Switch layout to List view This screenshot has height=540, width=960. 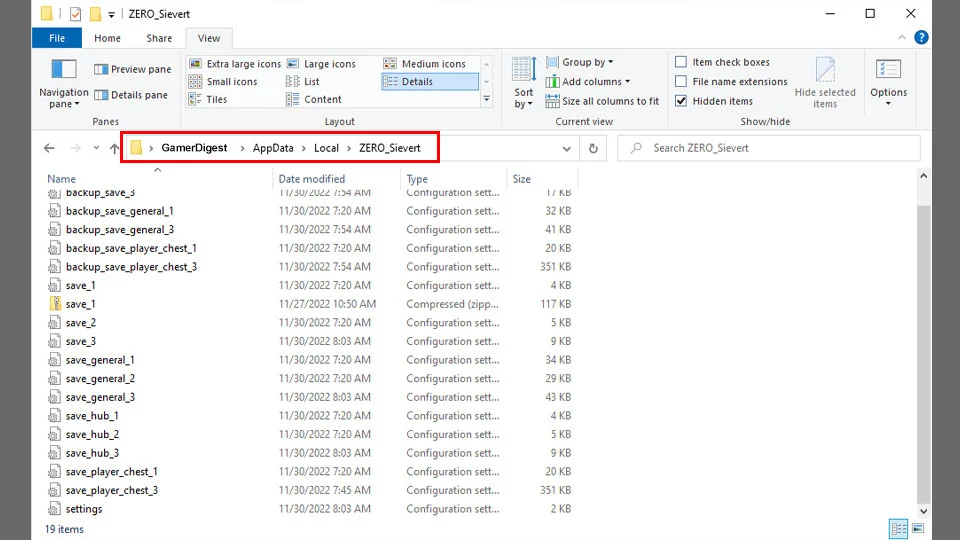click(x=303, y=81)
